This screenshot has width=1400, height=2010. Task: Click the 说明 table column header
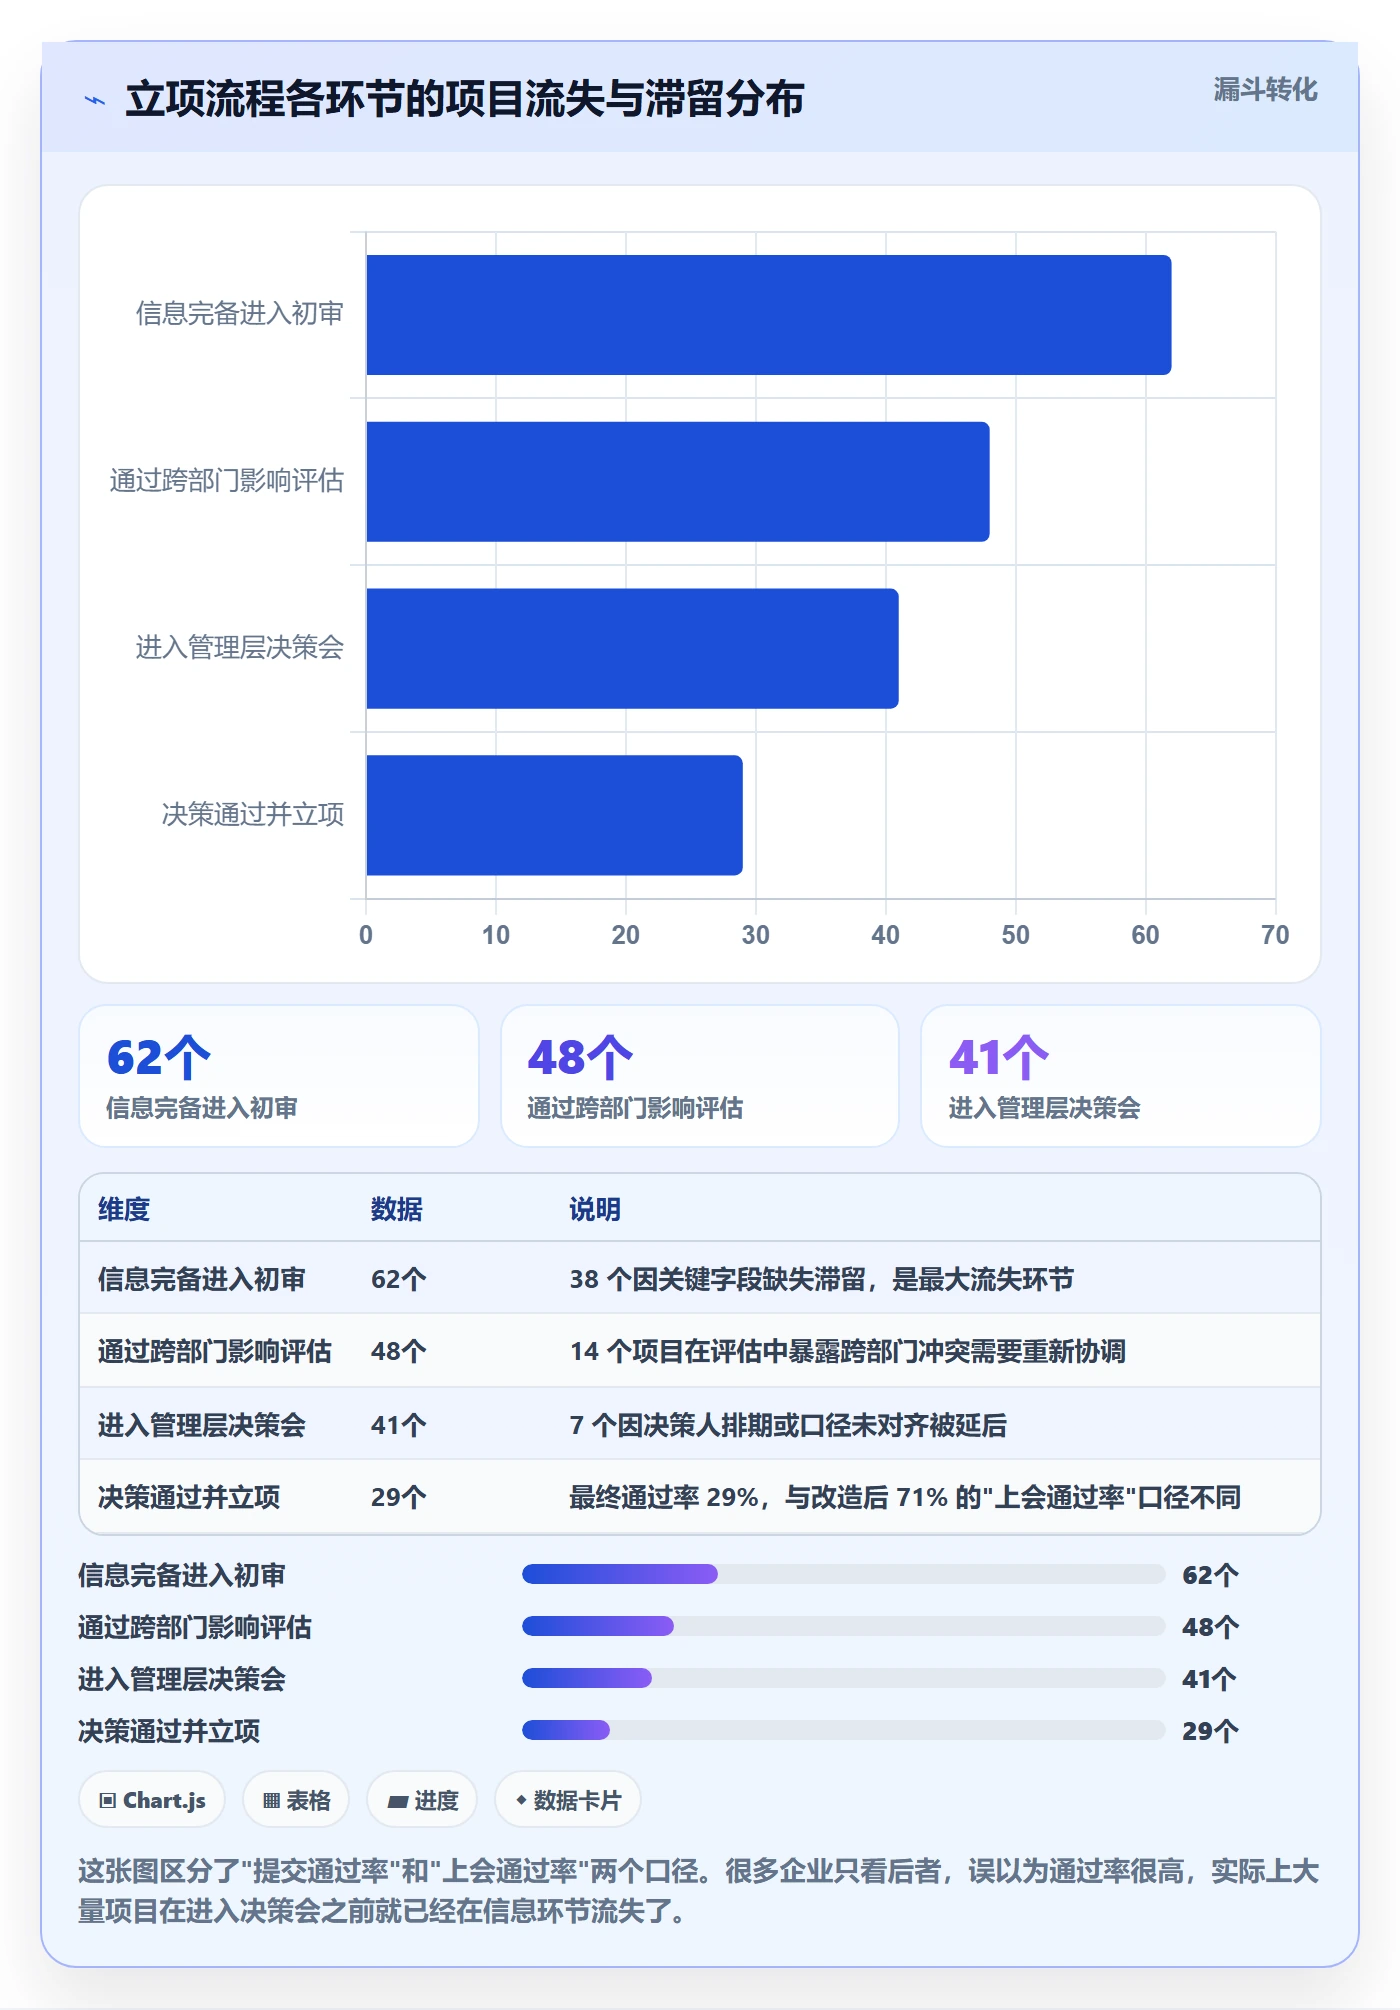pos(595,1209)
